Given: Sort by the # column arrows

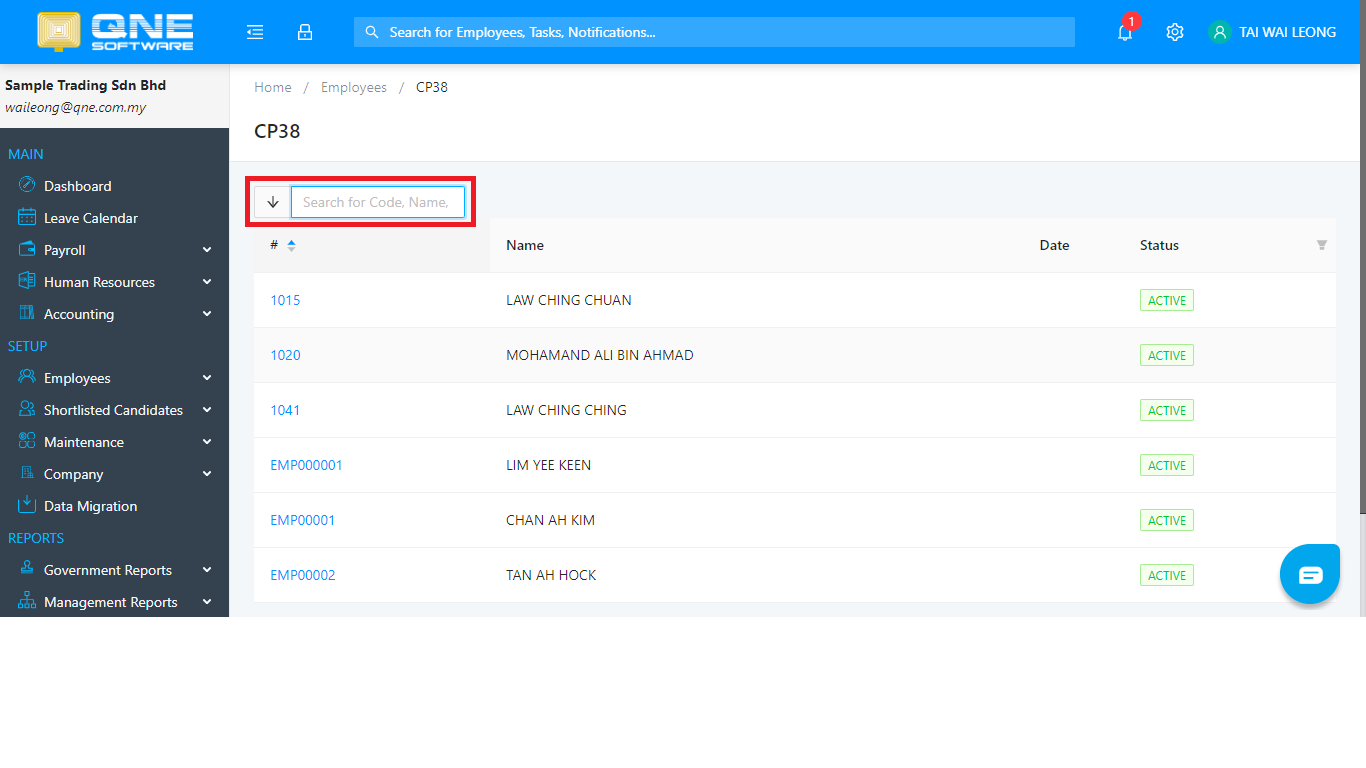Looking at the screenshot, I should coord(291,245).
